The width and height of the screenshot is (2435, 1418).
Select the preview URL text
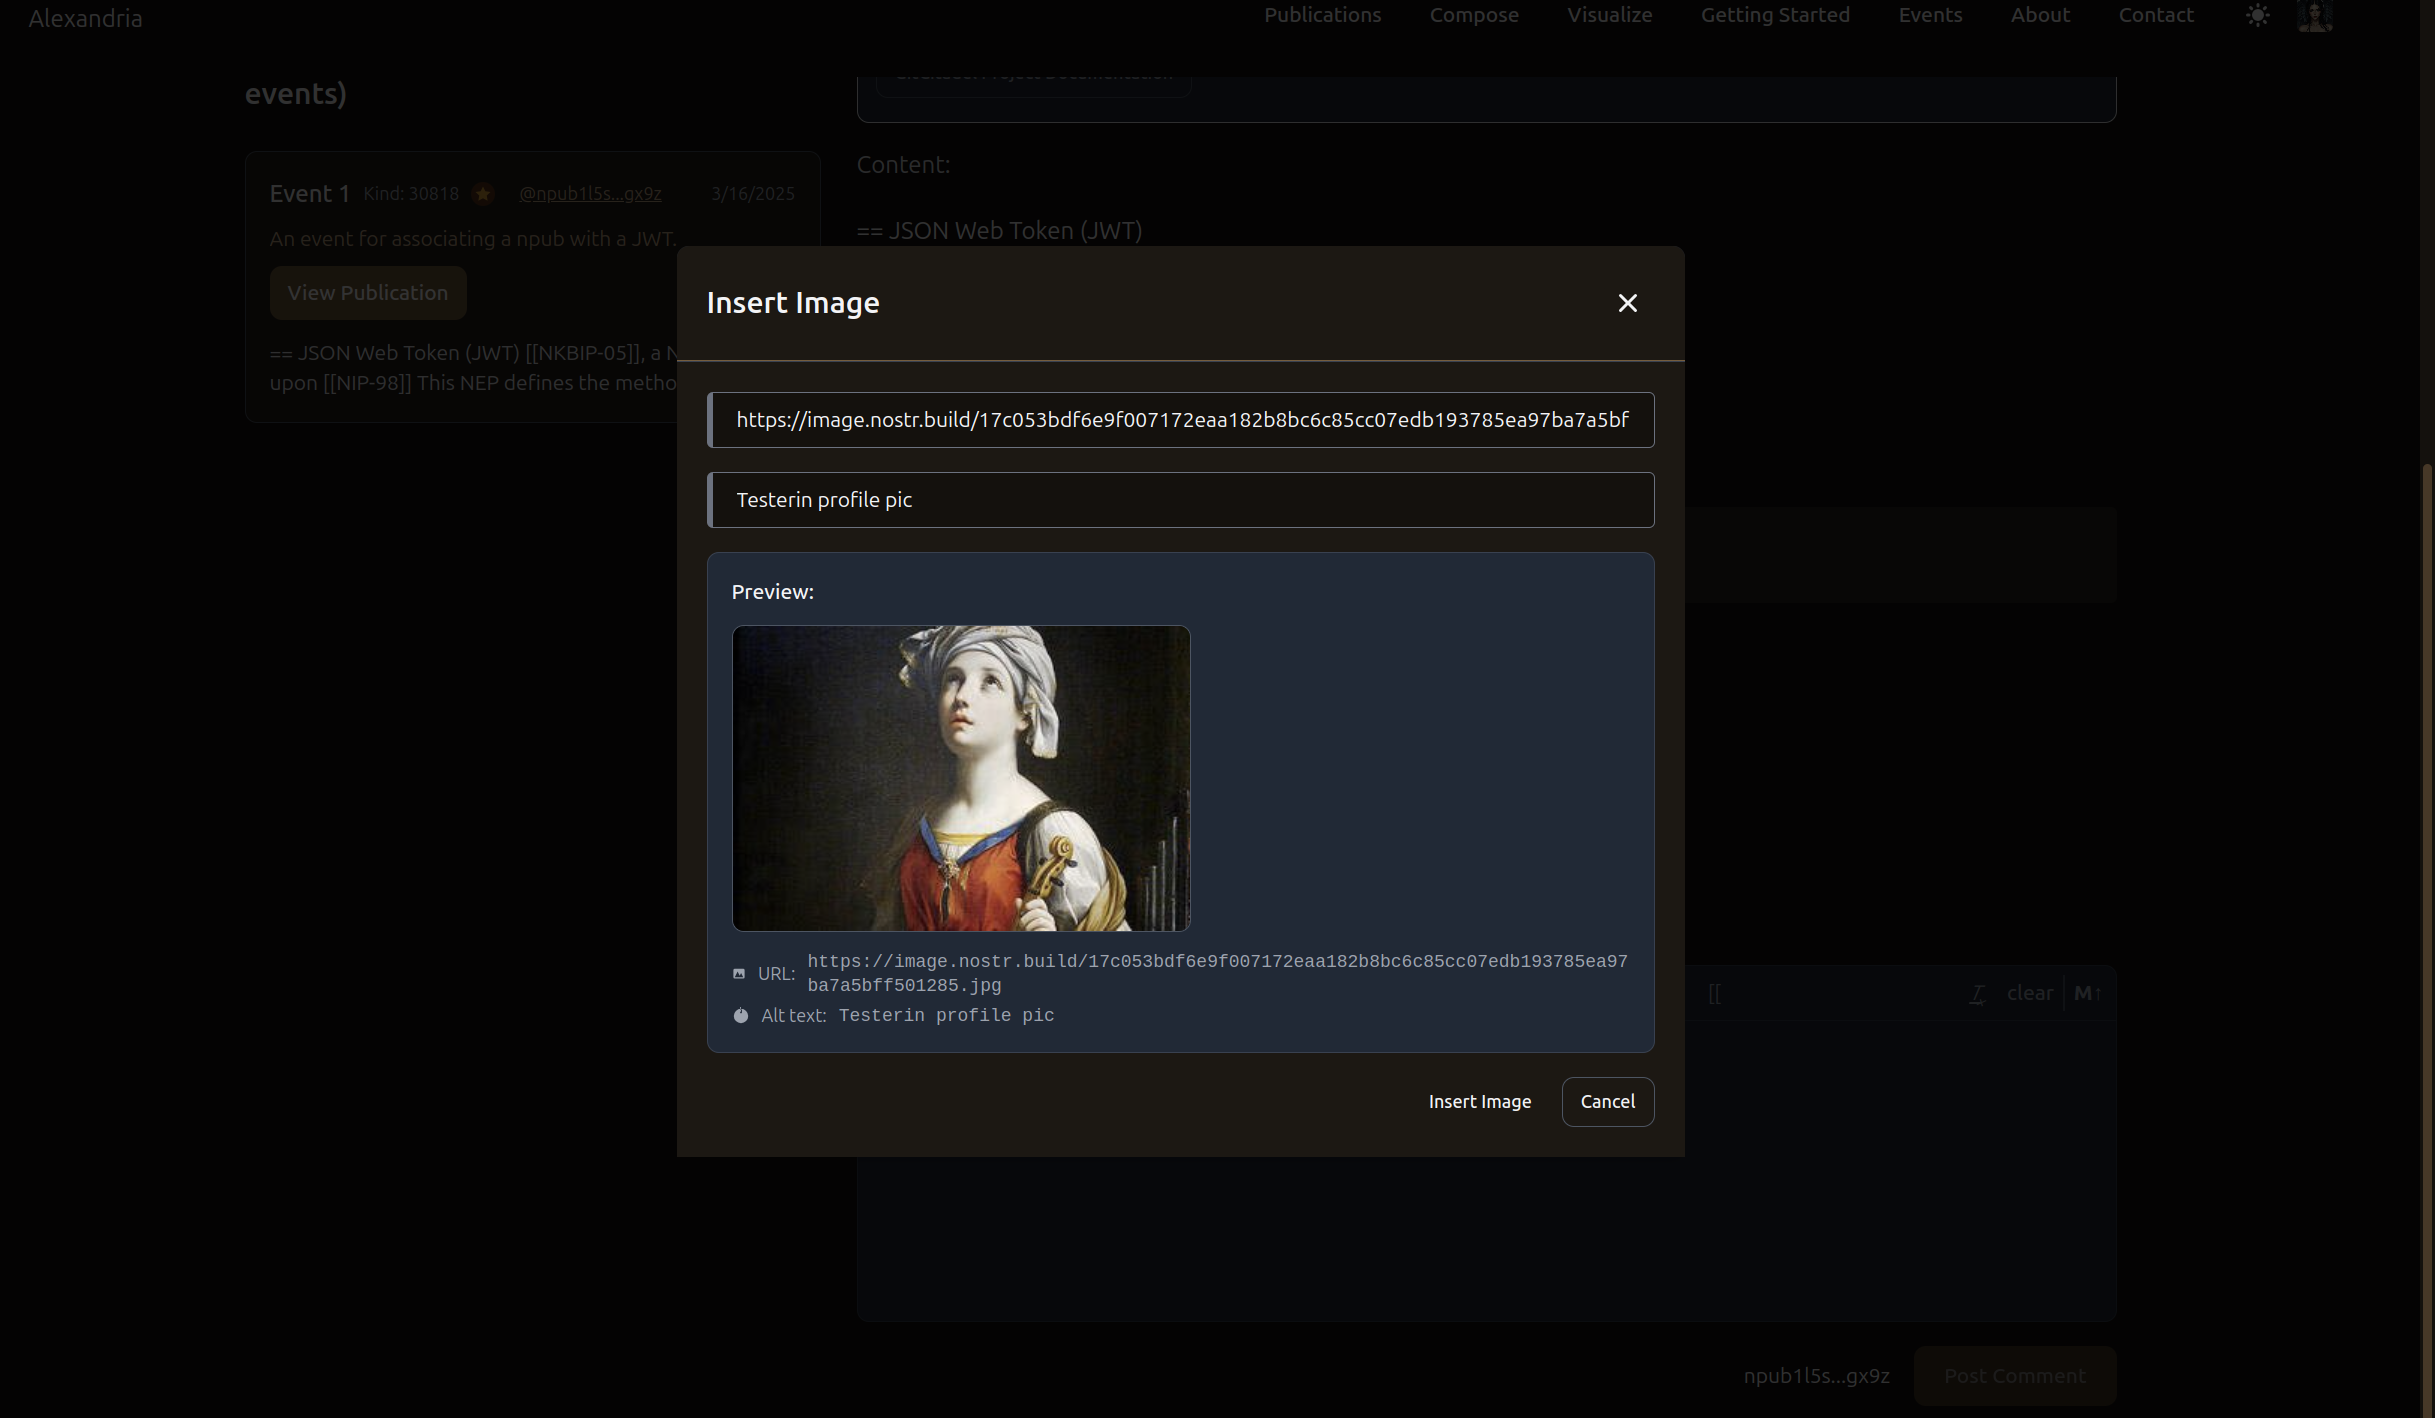coord(1217,973)
